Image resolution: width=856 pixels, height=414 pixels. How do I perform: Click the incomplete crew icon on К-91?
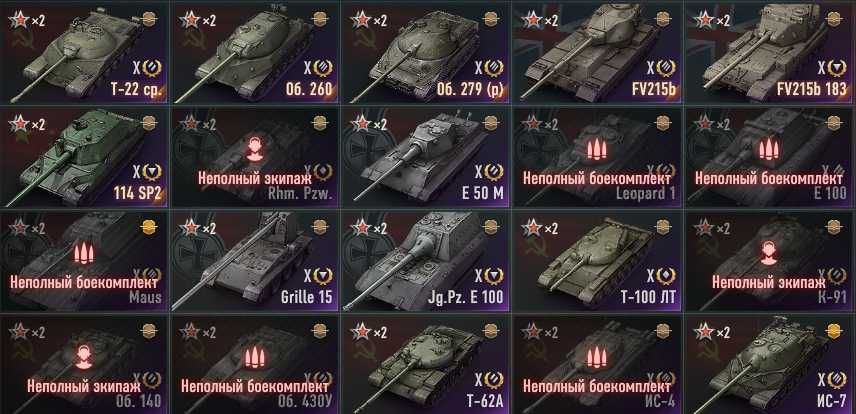click(x=768, y=253)
